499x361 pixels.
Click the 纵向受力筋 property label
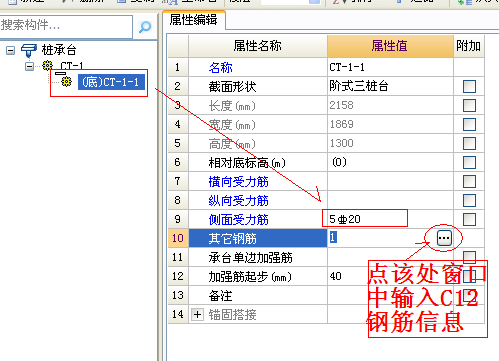pos(239,201)
